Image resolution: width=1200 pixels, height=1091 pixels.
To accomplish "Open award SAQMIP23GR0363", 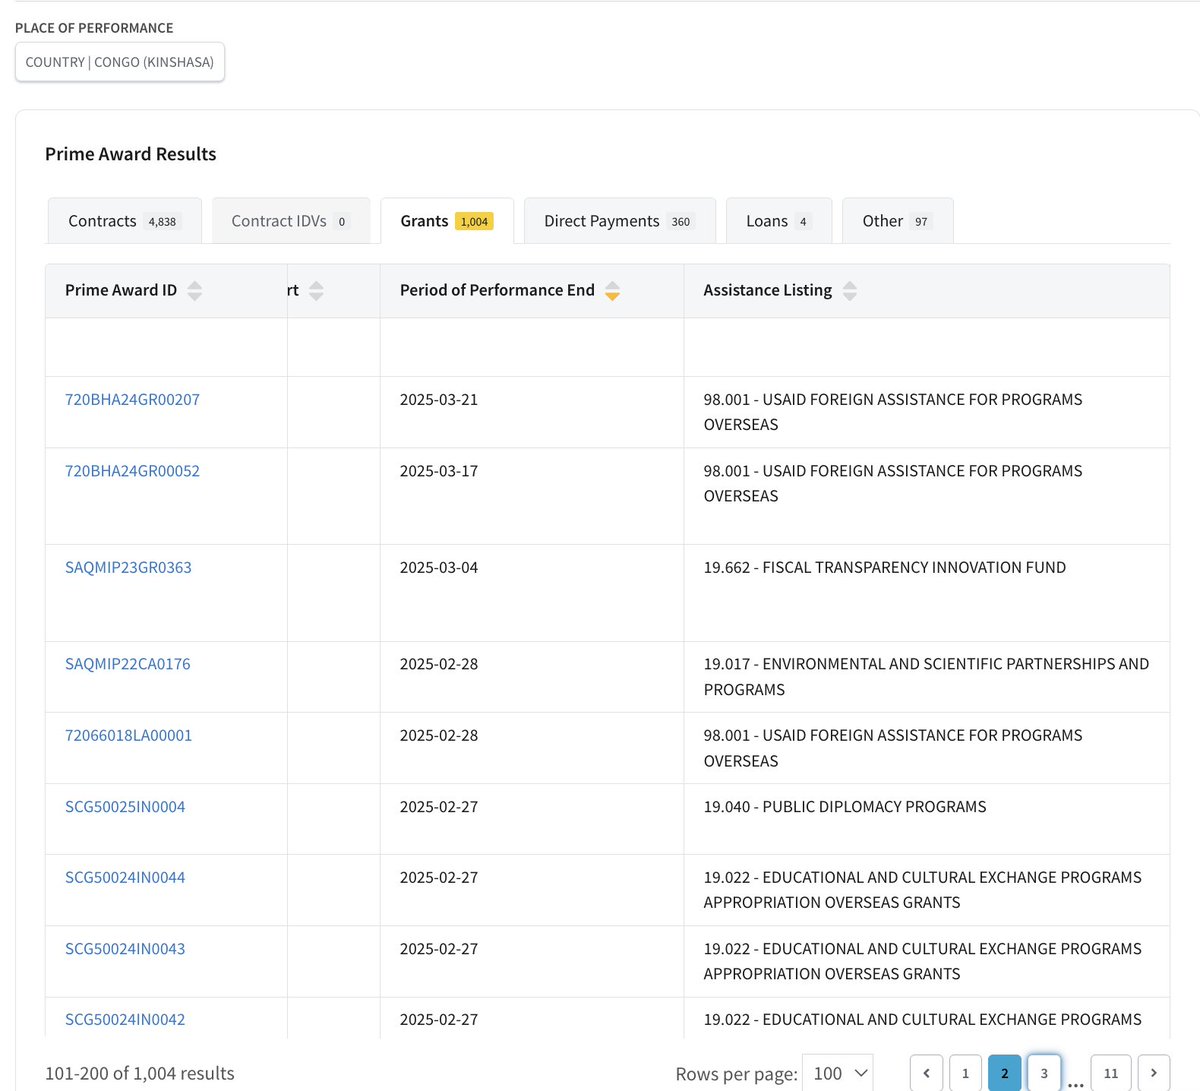I will 128,567.
